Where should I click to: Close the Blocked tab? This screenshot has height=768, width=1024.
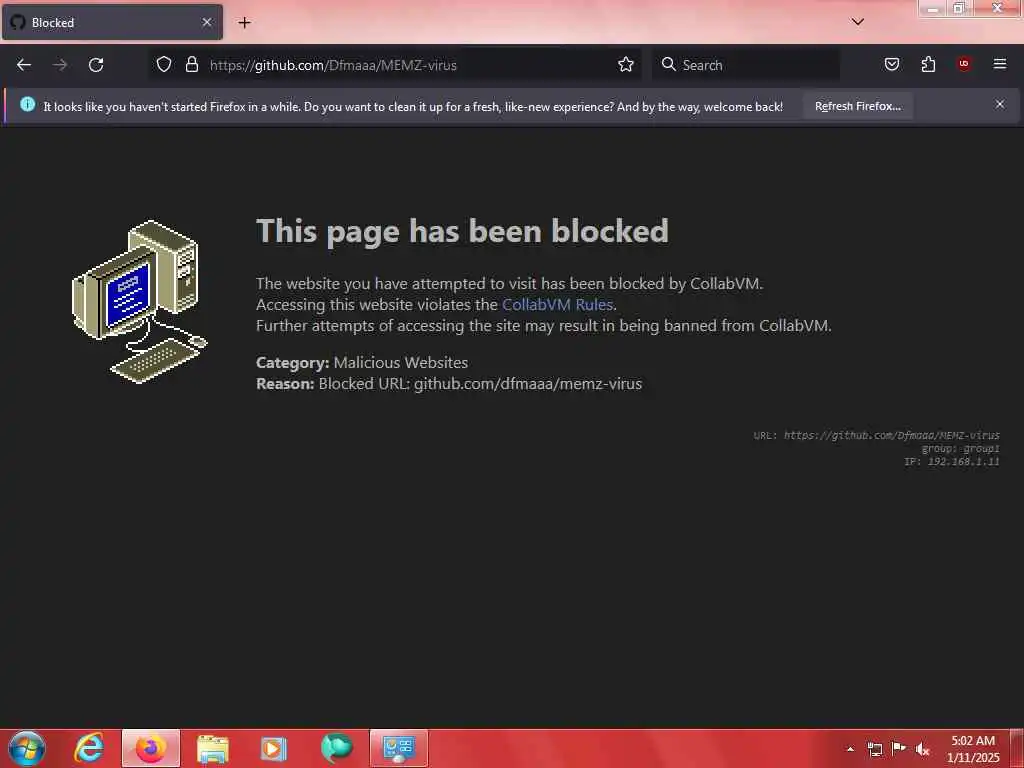point(207,22)
